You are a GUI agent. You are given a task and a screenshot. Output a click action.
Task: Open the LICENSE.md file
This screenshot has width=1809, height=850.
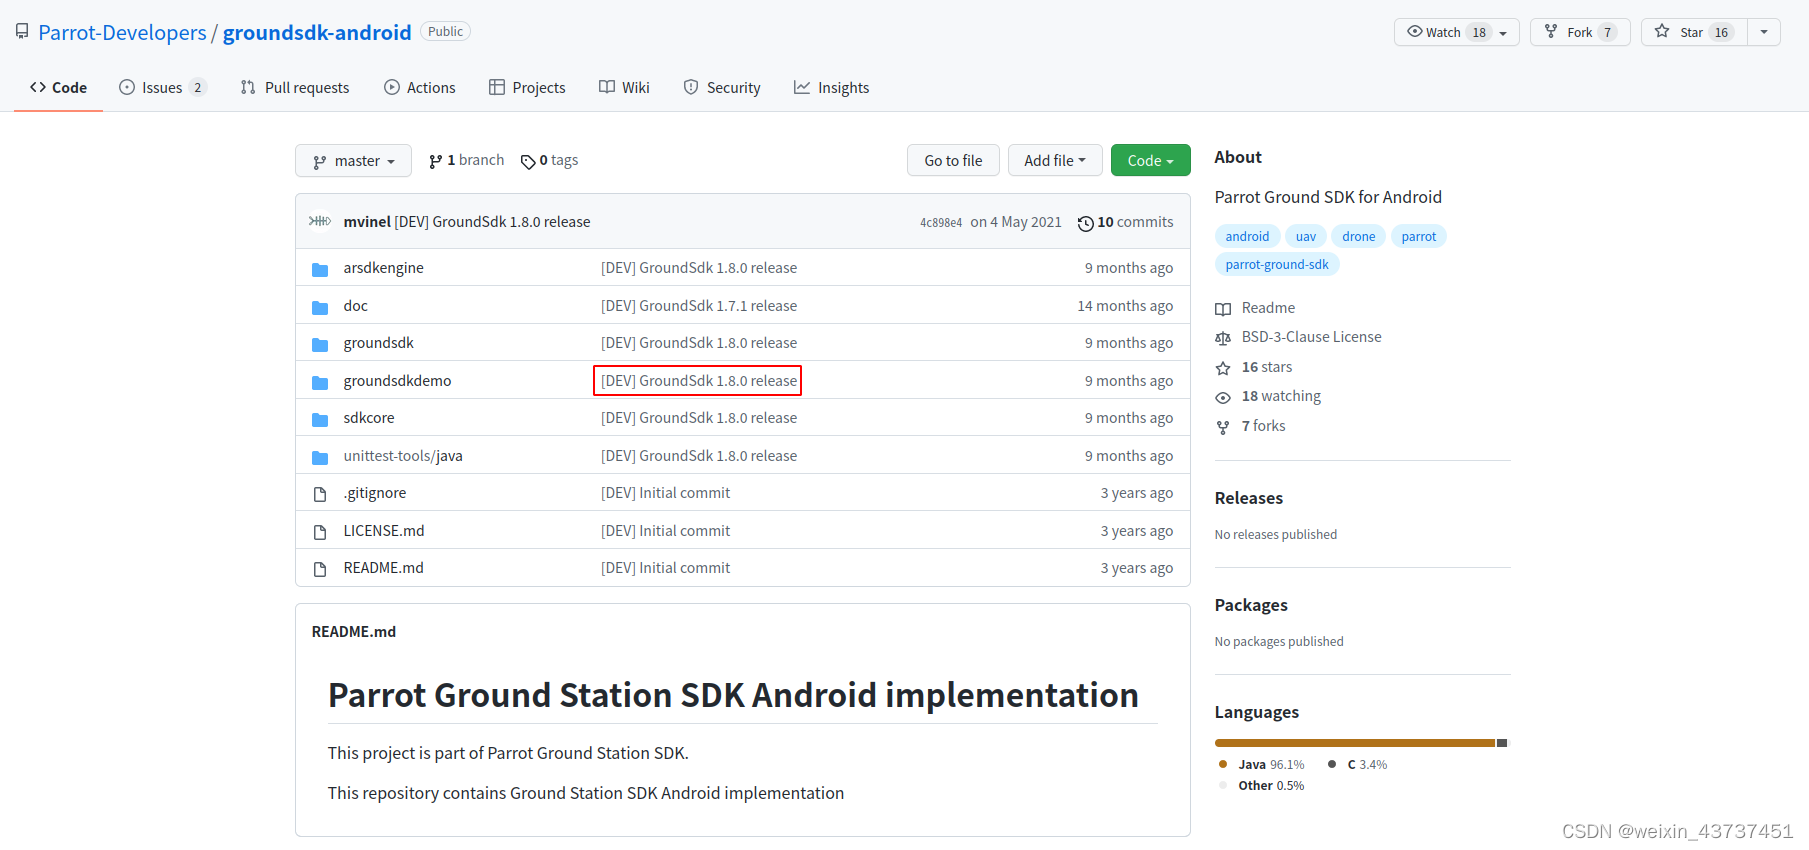tap(384, 531)
